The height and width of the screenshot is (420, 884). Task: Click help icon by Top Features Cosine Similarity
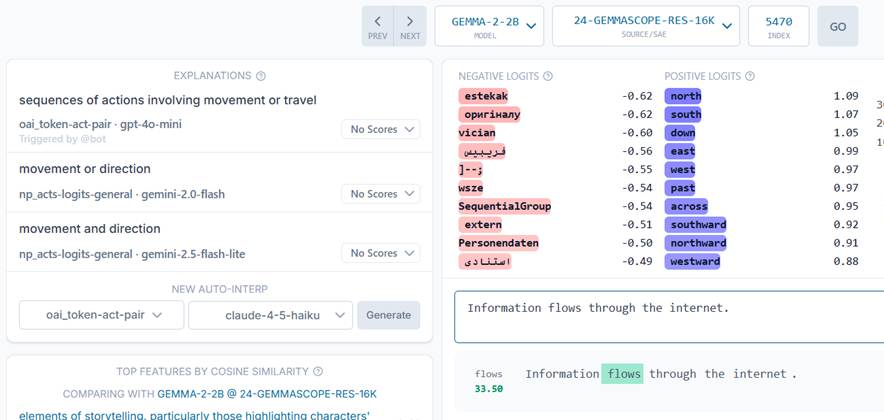coord(318,372)
